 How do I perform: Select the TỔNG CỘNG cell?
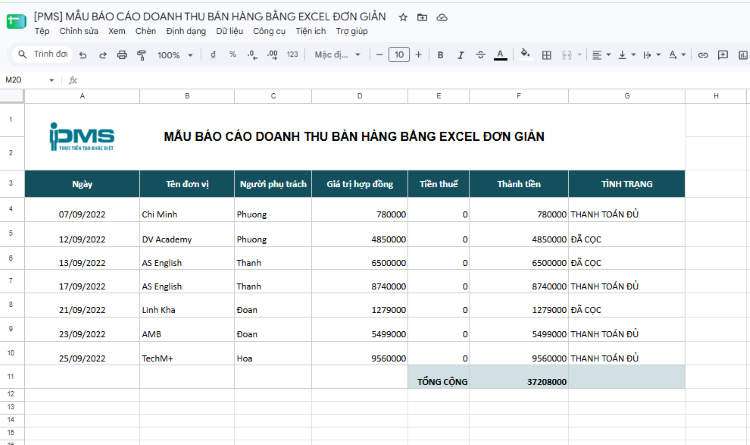439,377
